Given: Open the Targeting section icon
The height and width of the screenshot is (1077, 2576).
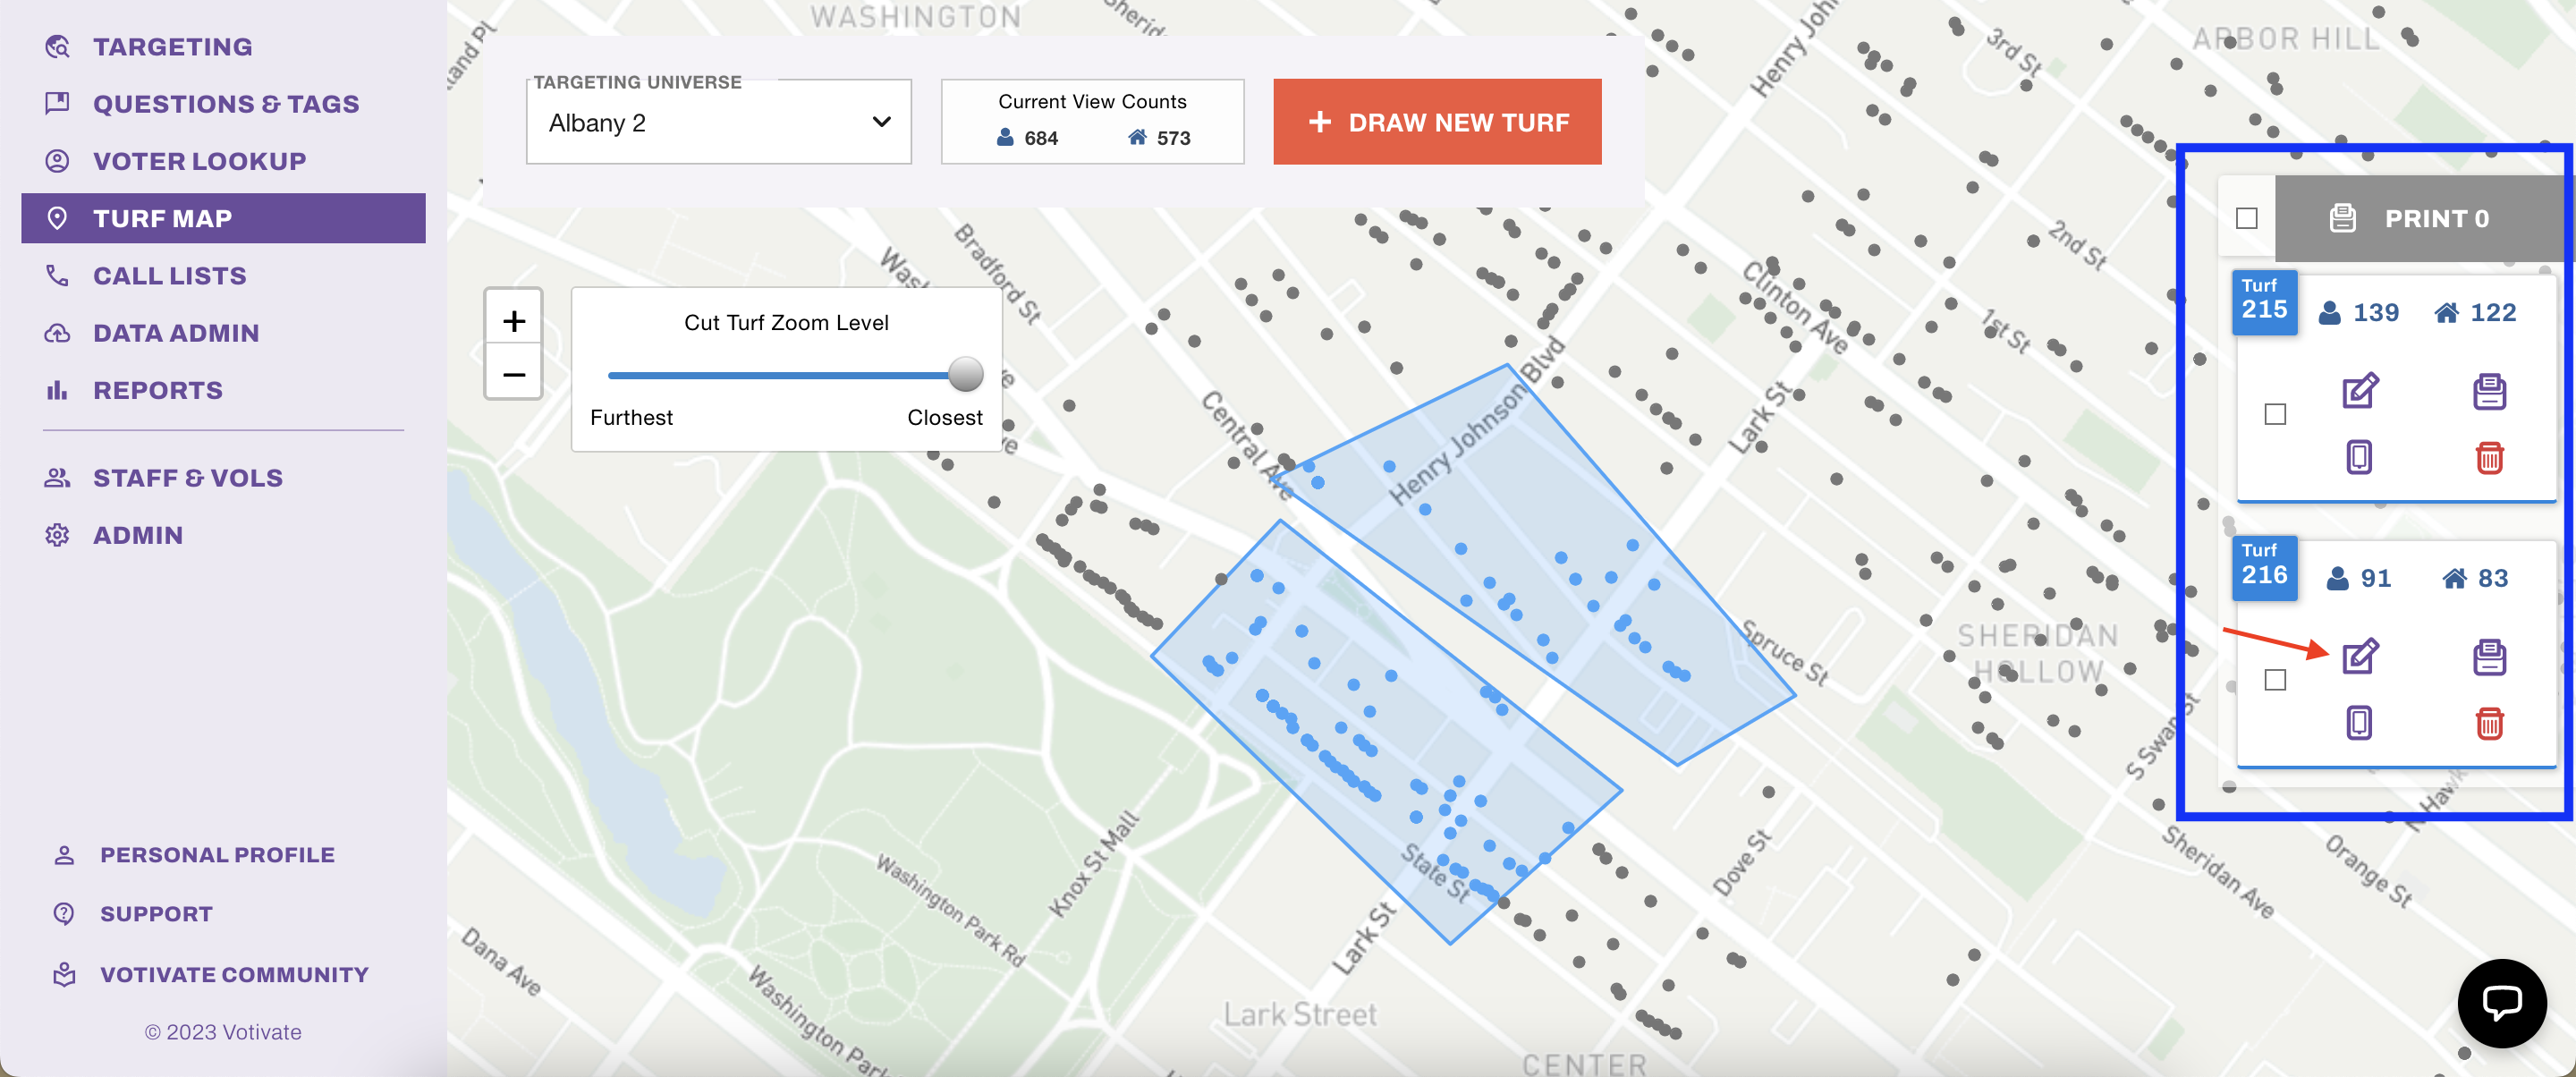Looking at the screenshot, I should [58, 47].
